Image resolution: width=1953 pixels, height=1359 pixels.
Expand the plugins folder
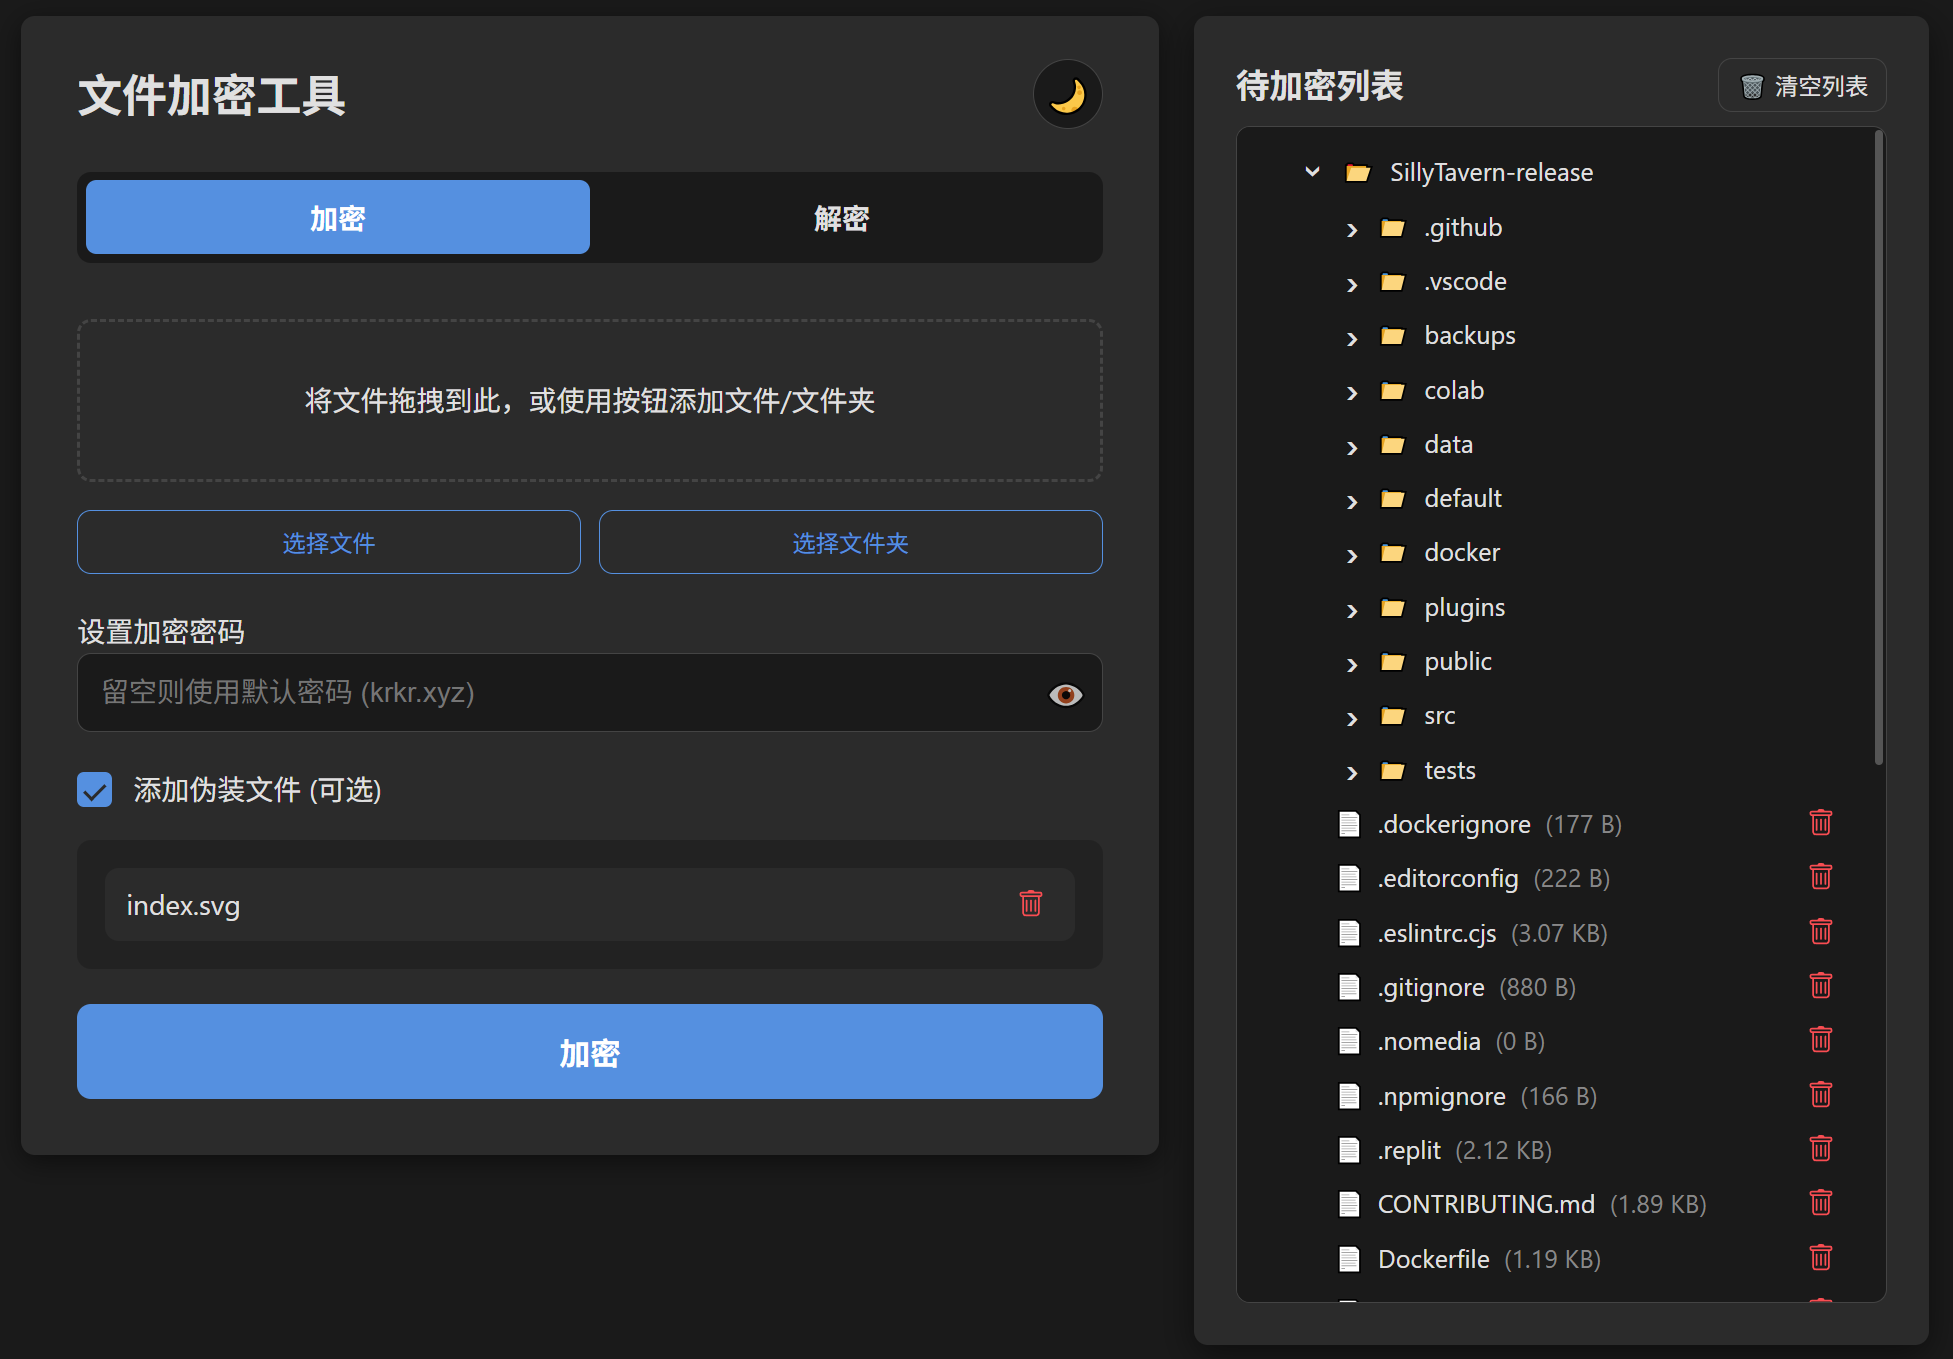click(1351, 609)
